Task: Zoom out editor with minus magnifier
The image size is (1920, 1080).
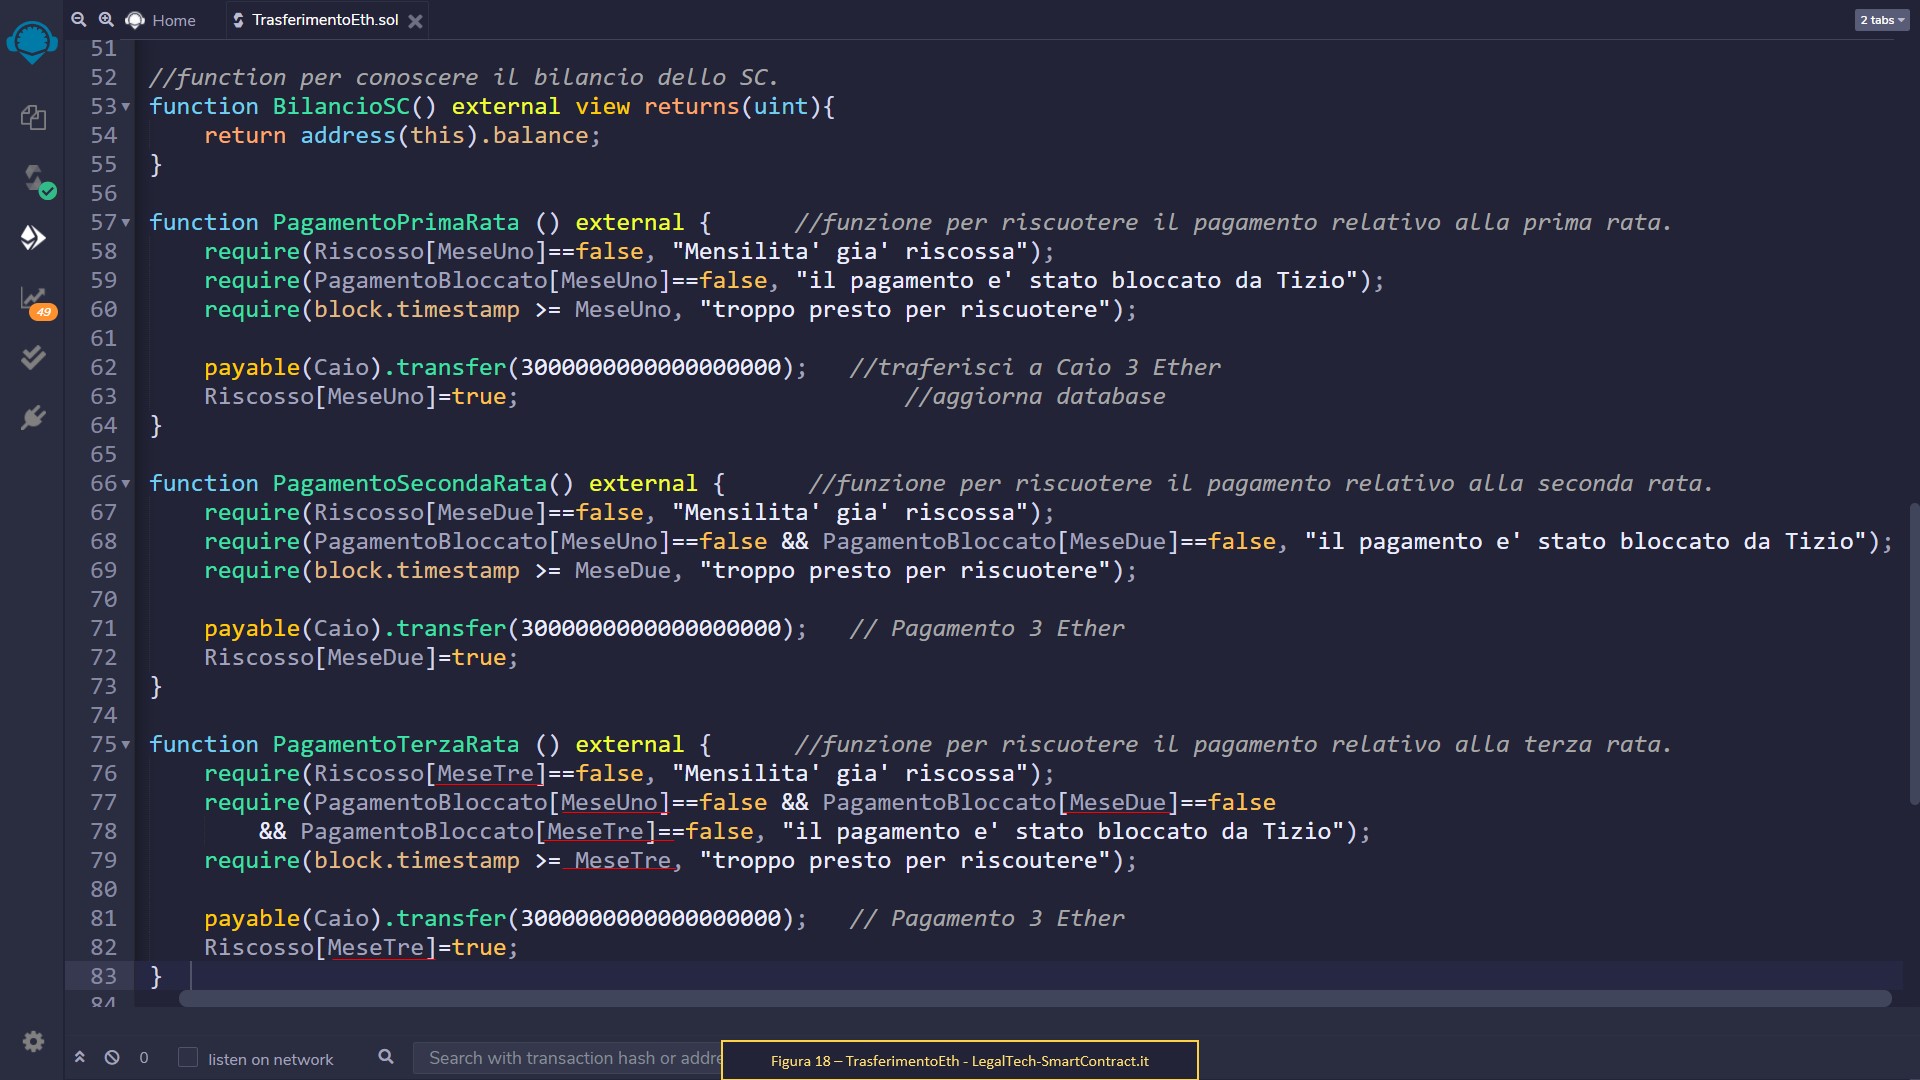Action: tap(79, 19)
